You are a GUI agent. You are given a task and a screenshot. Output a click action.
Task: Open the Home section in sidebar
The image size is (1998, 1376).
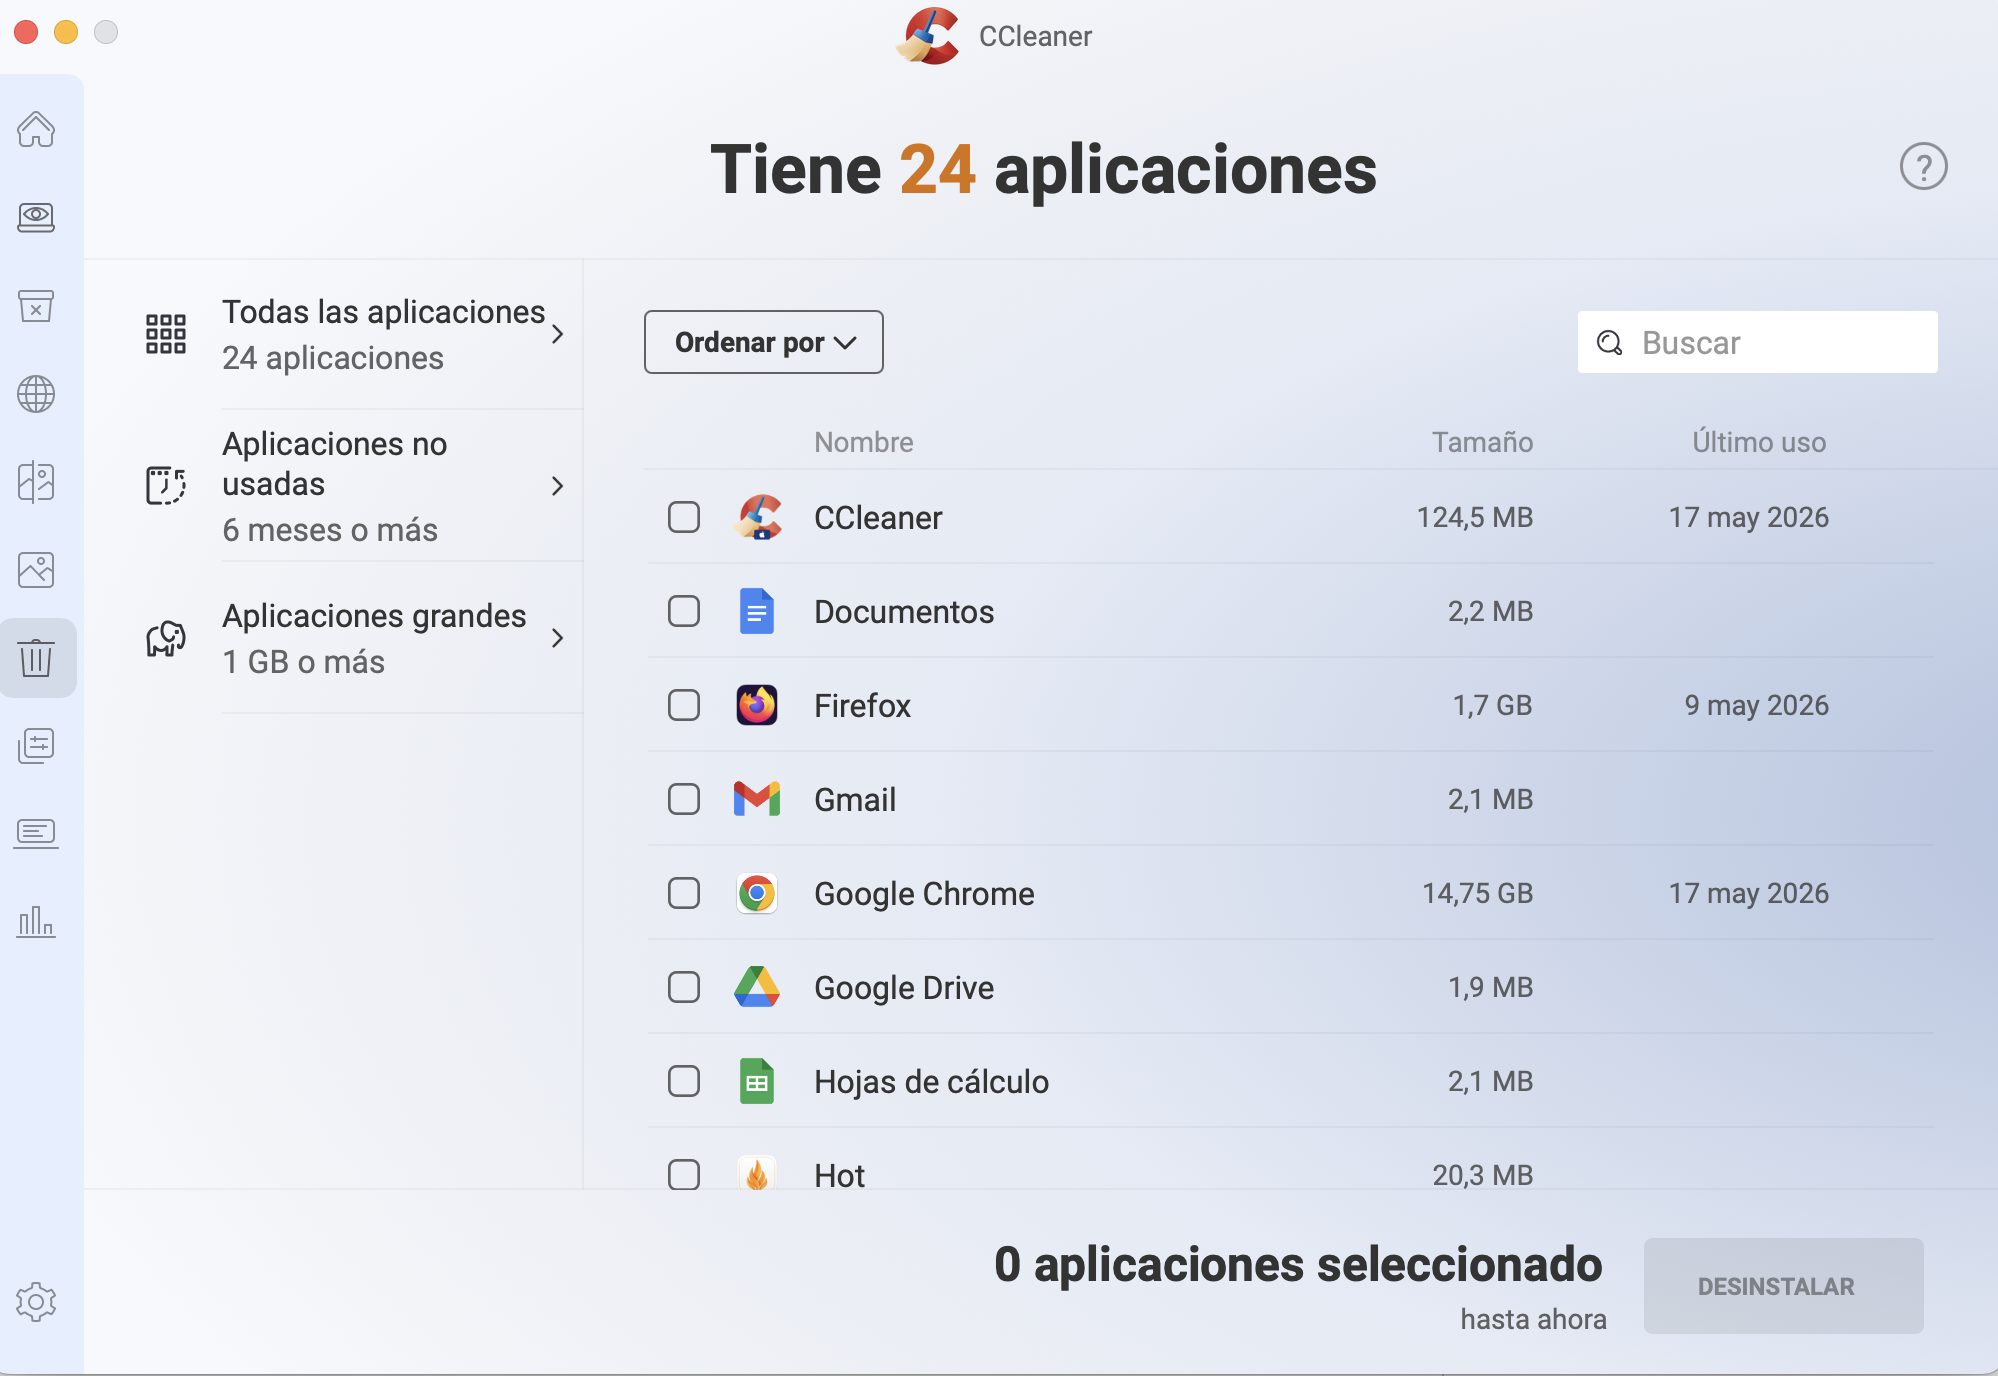click(36, 129)
